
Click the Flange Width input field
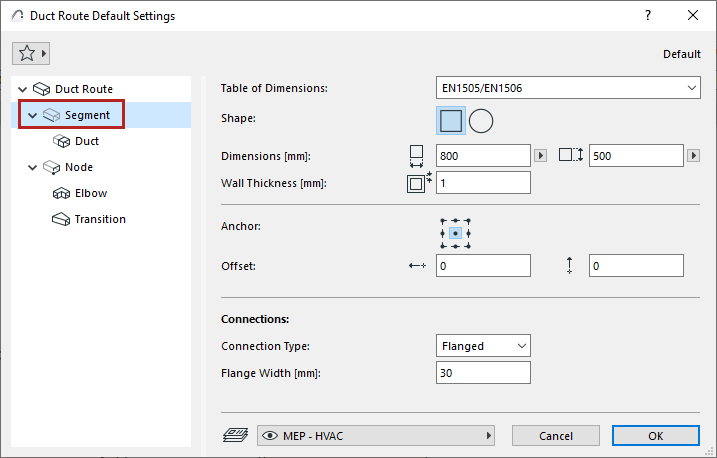click(483, 373)
